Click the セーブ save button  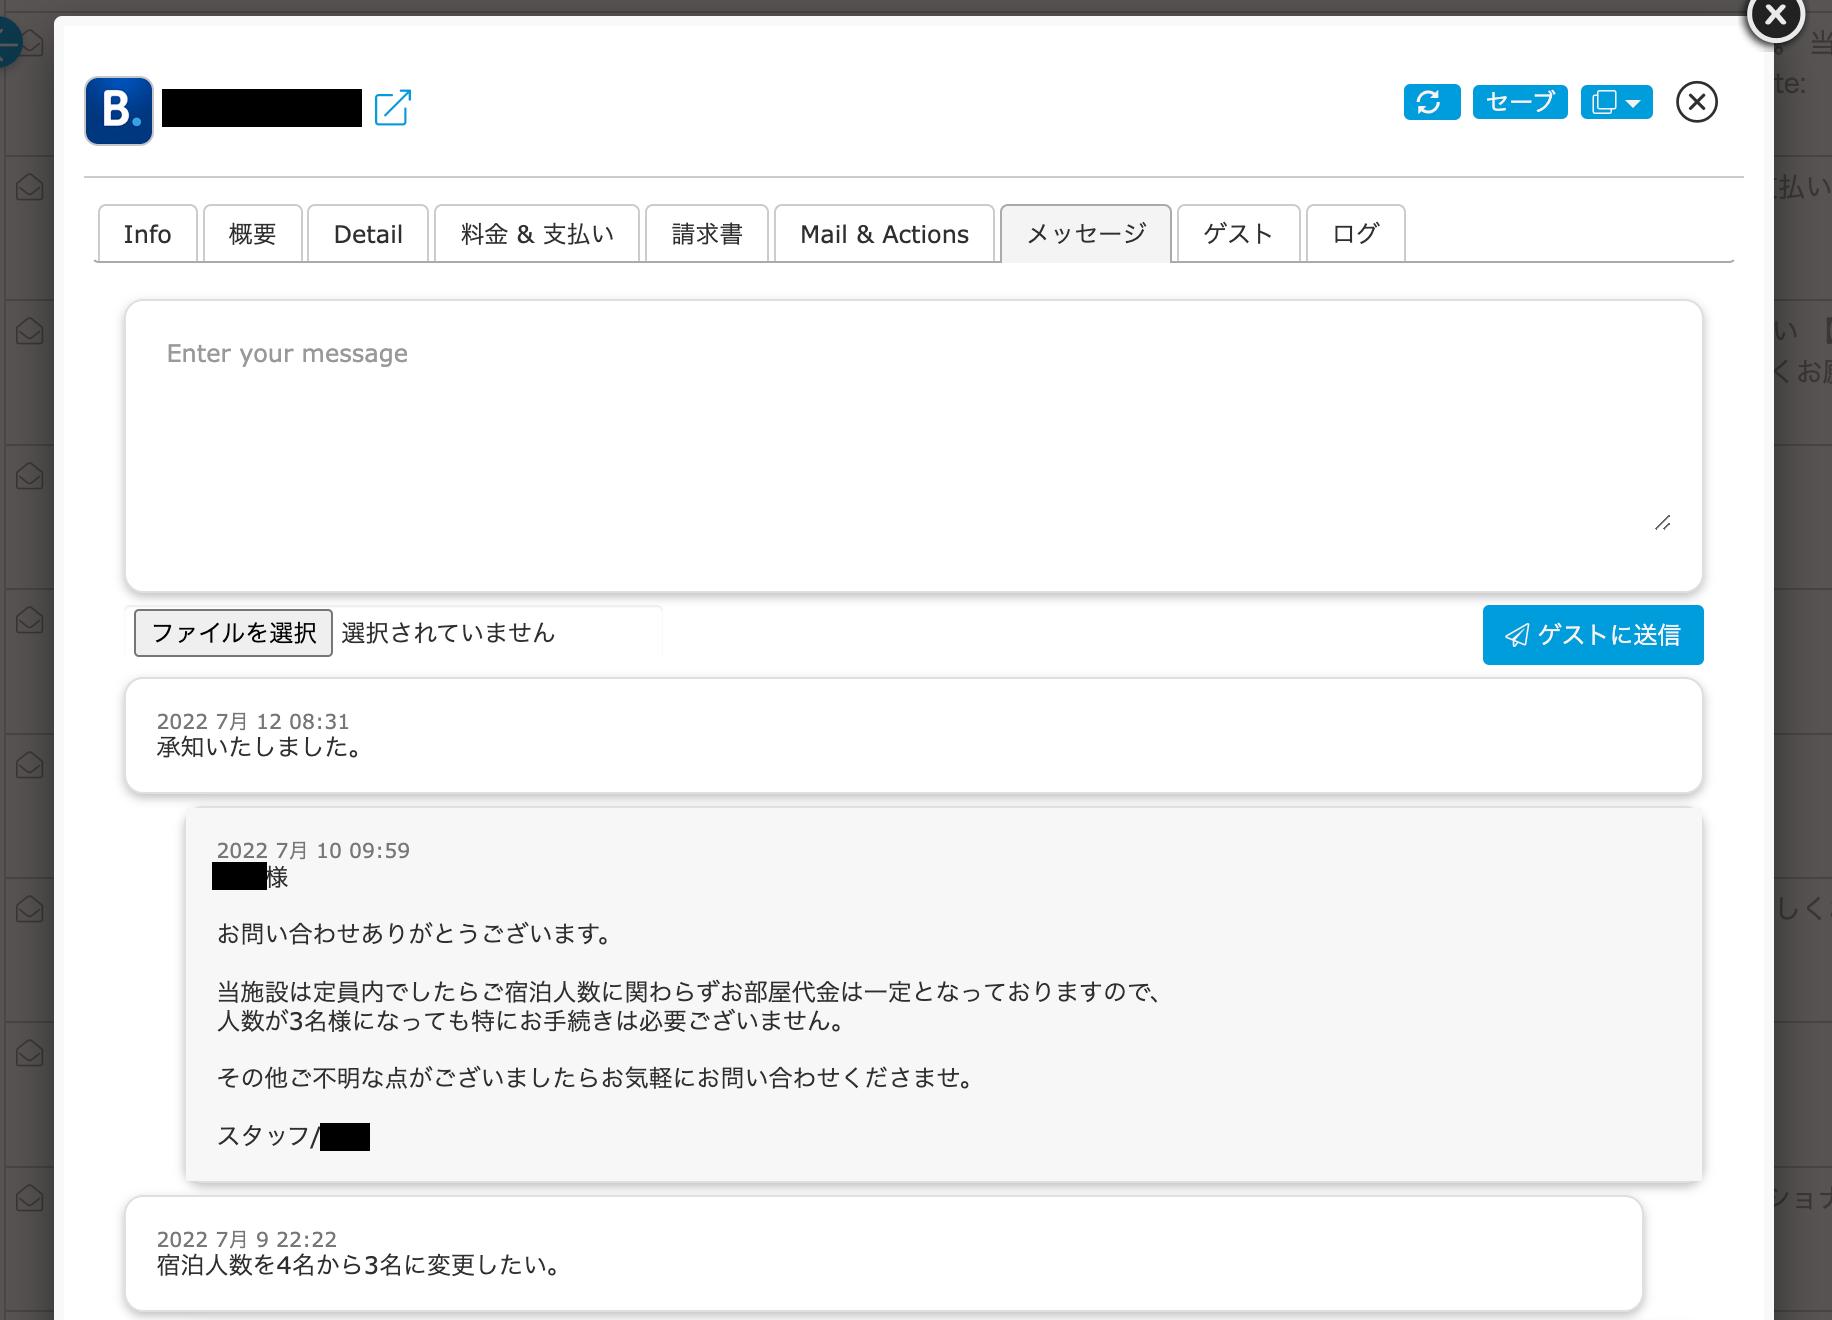[x=1519, y=102]
